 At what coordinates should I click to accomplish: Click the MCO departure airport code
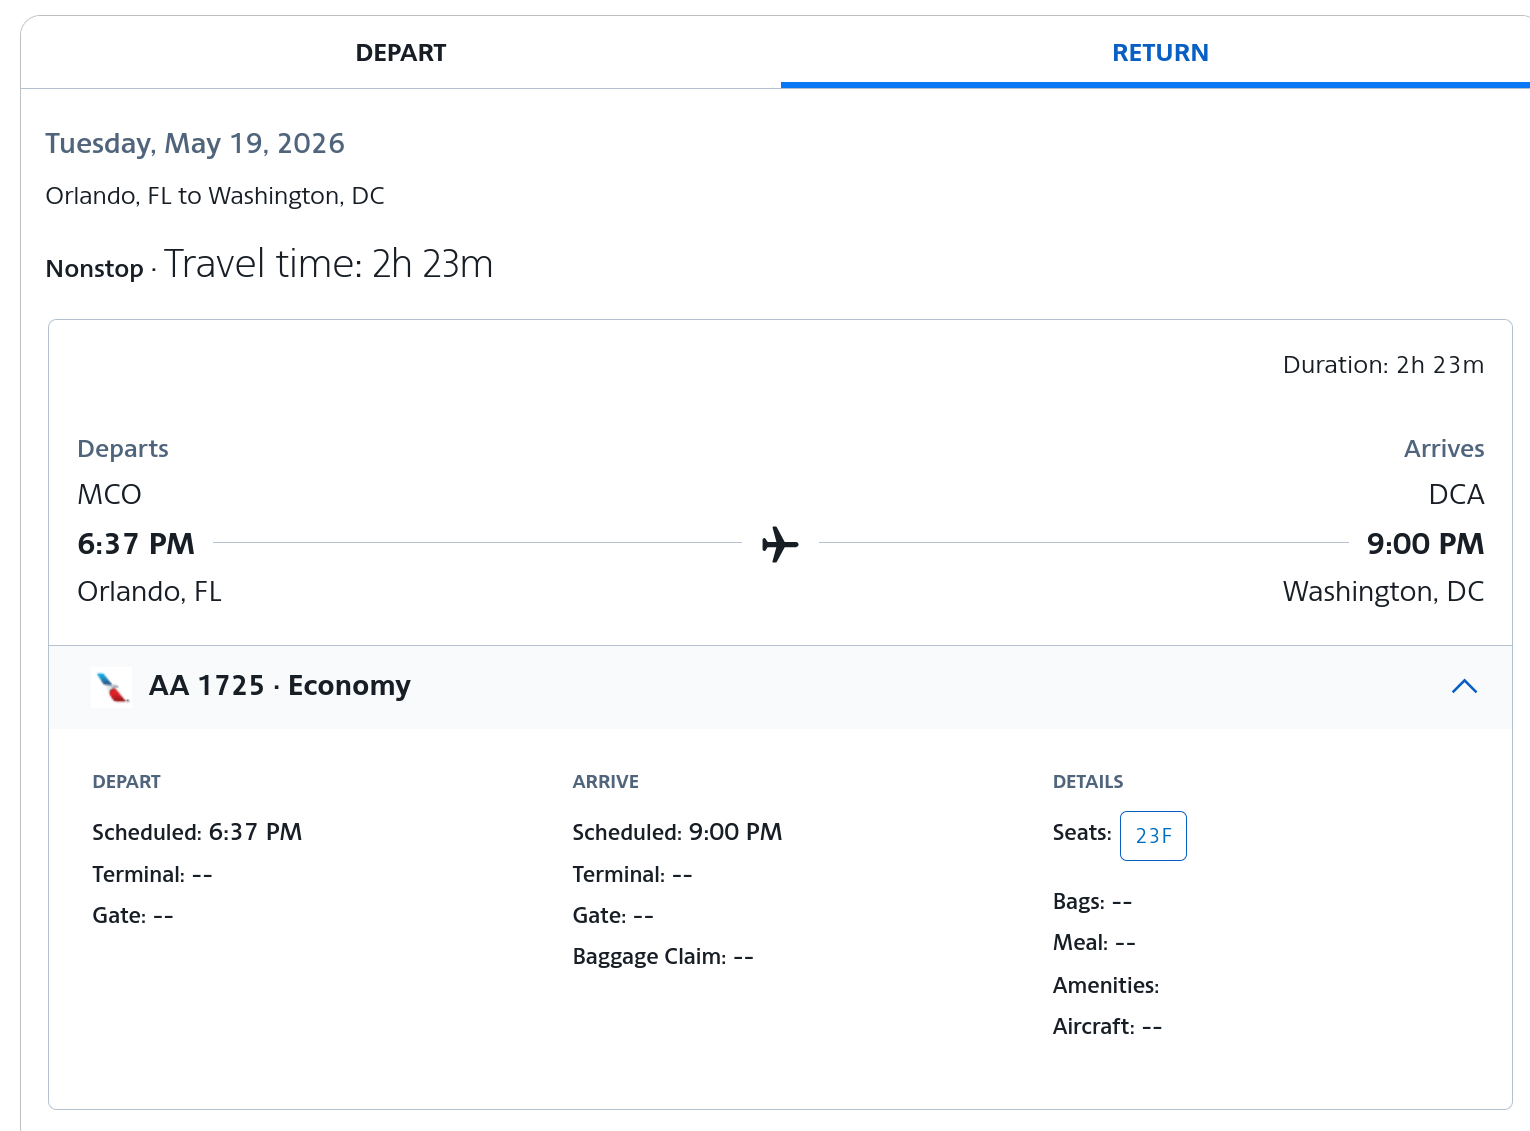click(109, 494)
